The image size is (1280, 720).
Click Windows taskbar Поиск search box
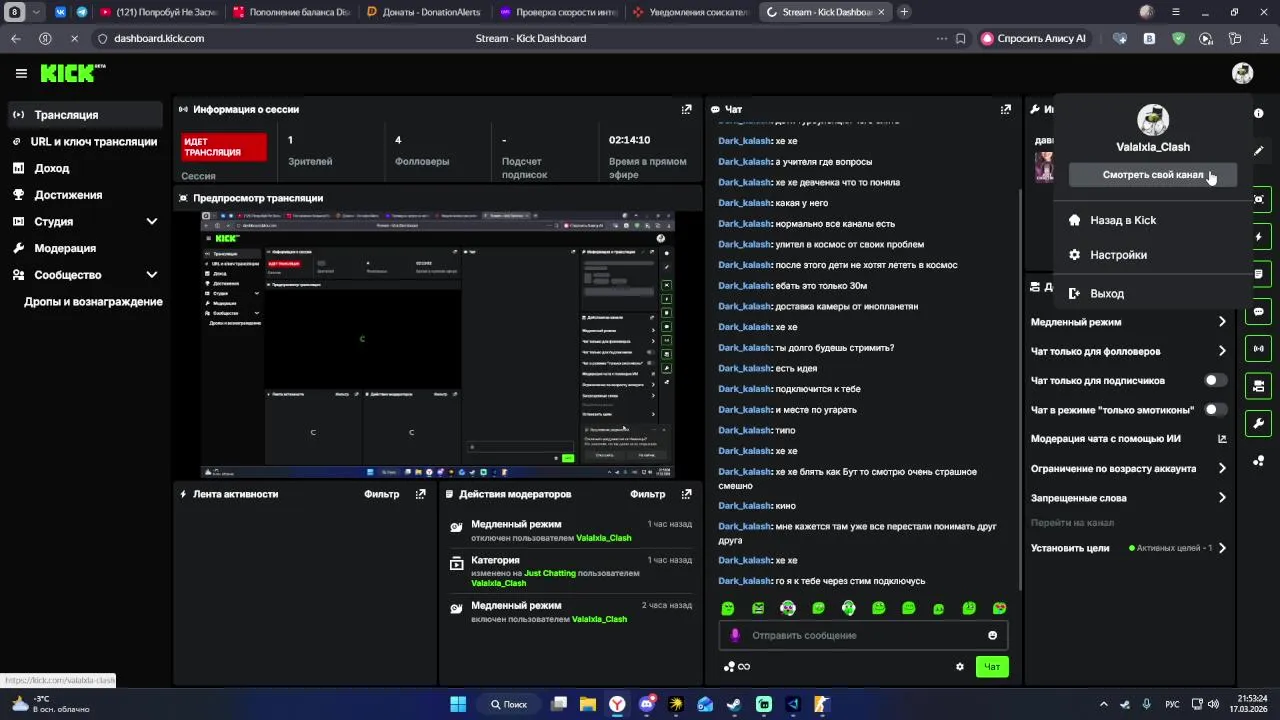[x=509, y=704]
